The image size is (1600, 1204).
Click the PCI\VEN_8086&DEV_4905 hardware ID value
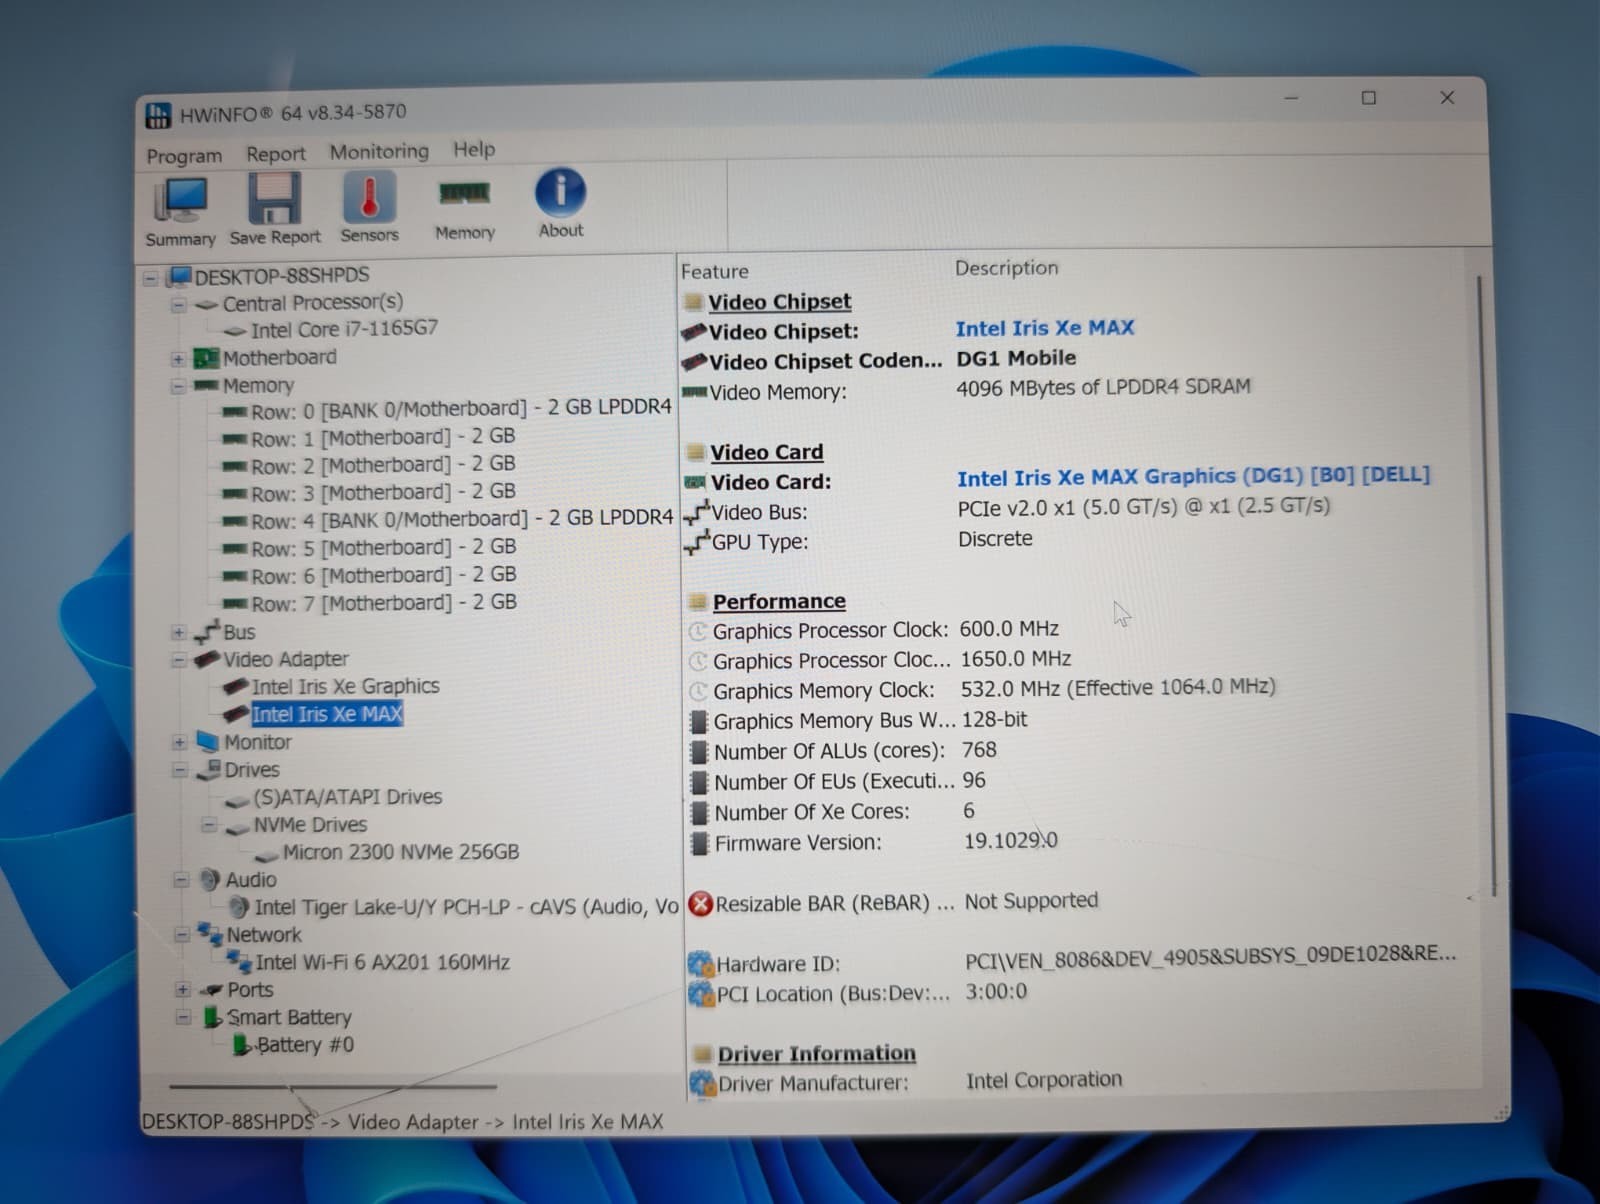click(1210, 955)
